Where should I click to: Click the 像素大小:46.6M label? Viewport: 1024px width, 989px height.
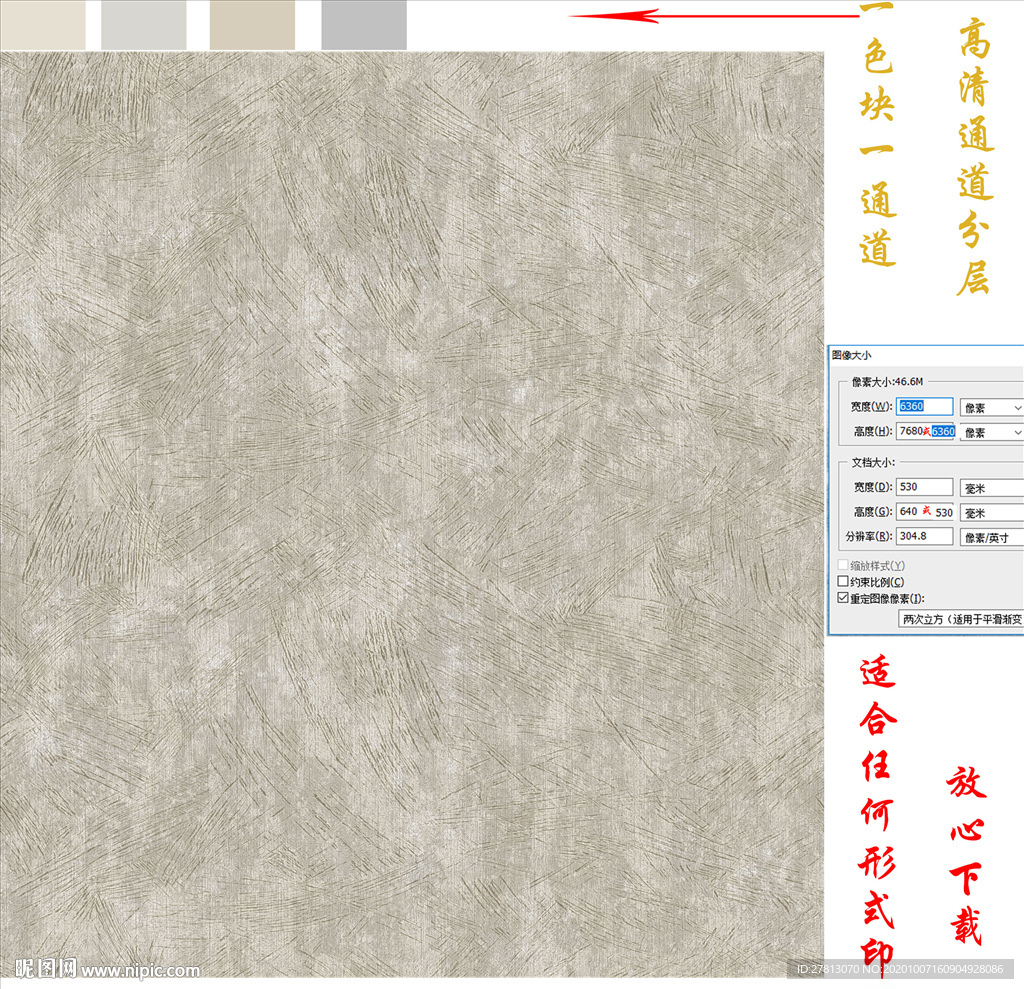[x=887, y=381]
